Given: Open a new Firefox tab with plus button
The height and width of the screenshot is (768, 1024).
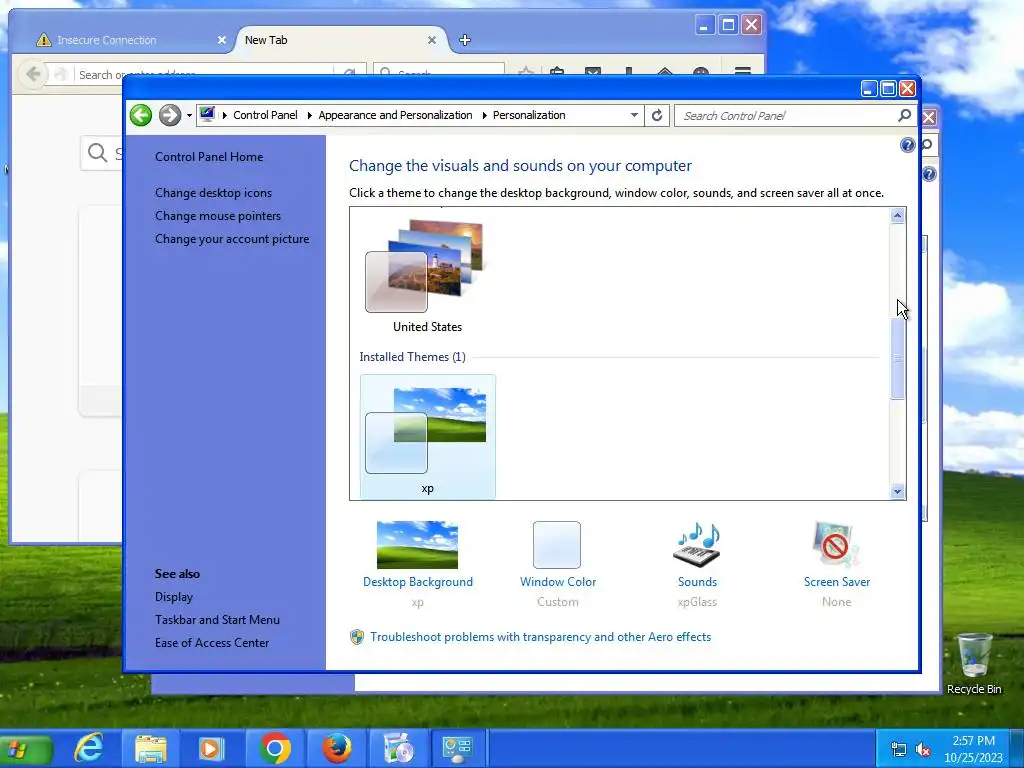Looking at the screenshot, I should click(x=465, y=40).
